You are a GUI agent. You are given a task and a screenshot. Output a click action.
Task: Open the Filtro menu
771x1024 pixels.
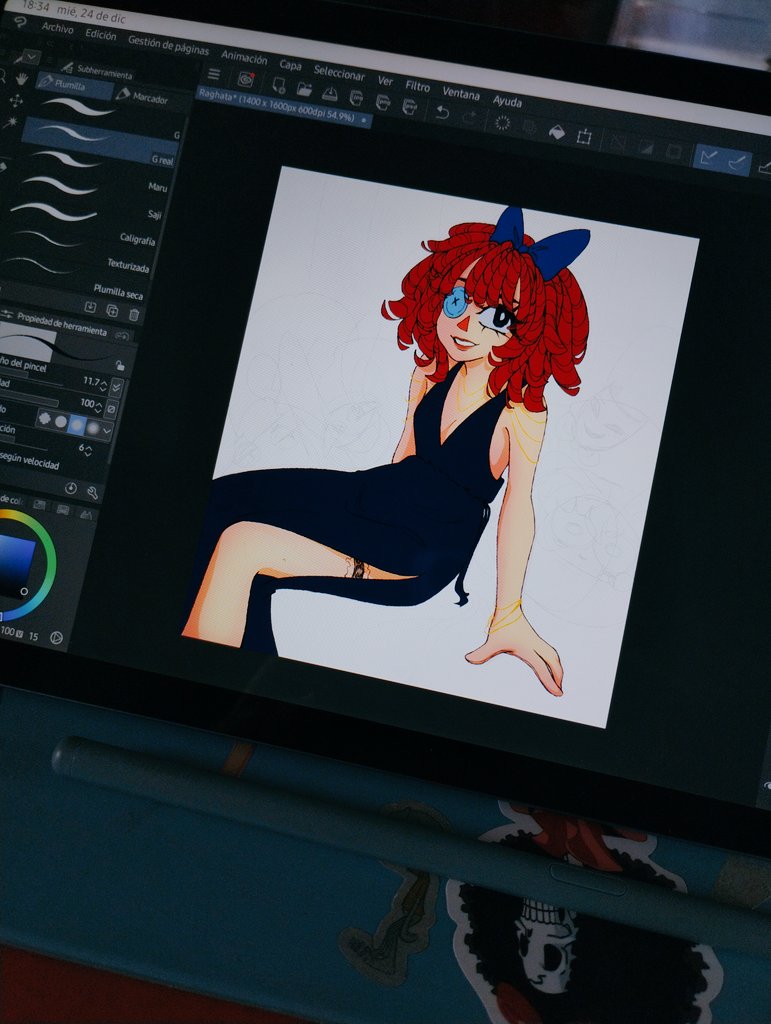point(418,86)
